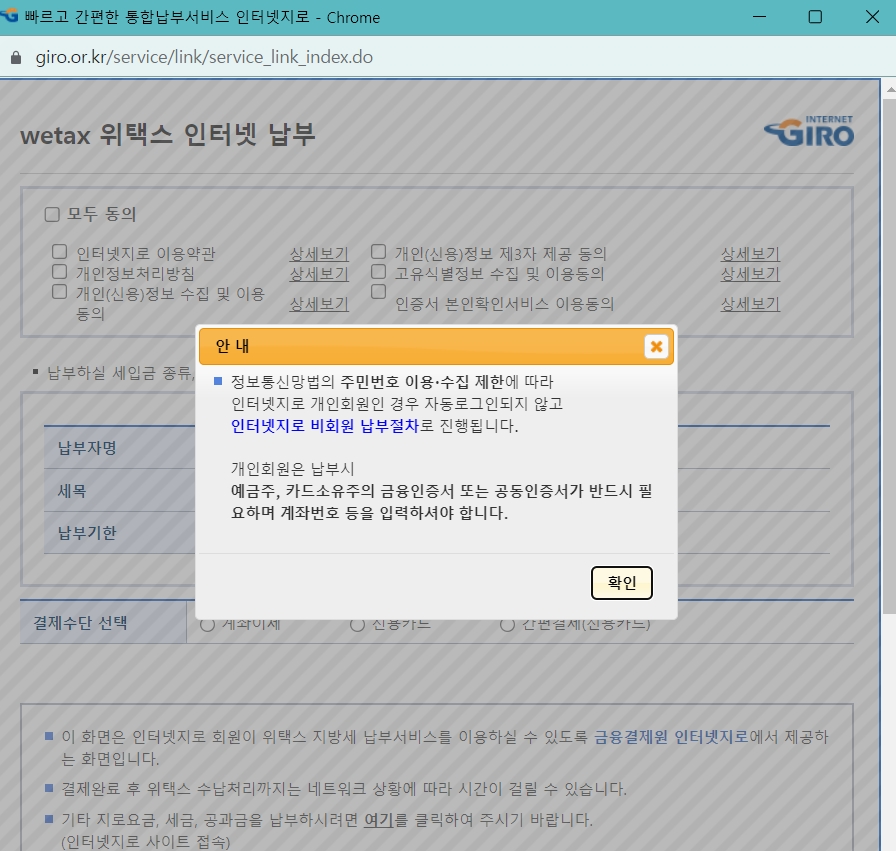Check 개인(신용)정보 수집 및 이용 동의 checkbox
Image resolution: width=896 pixels, height=851 pixels.
pos(59,291)
